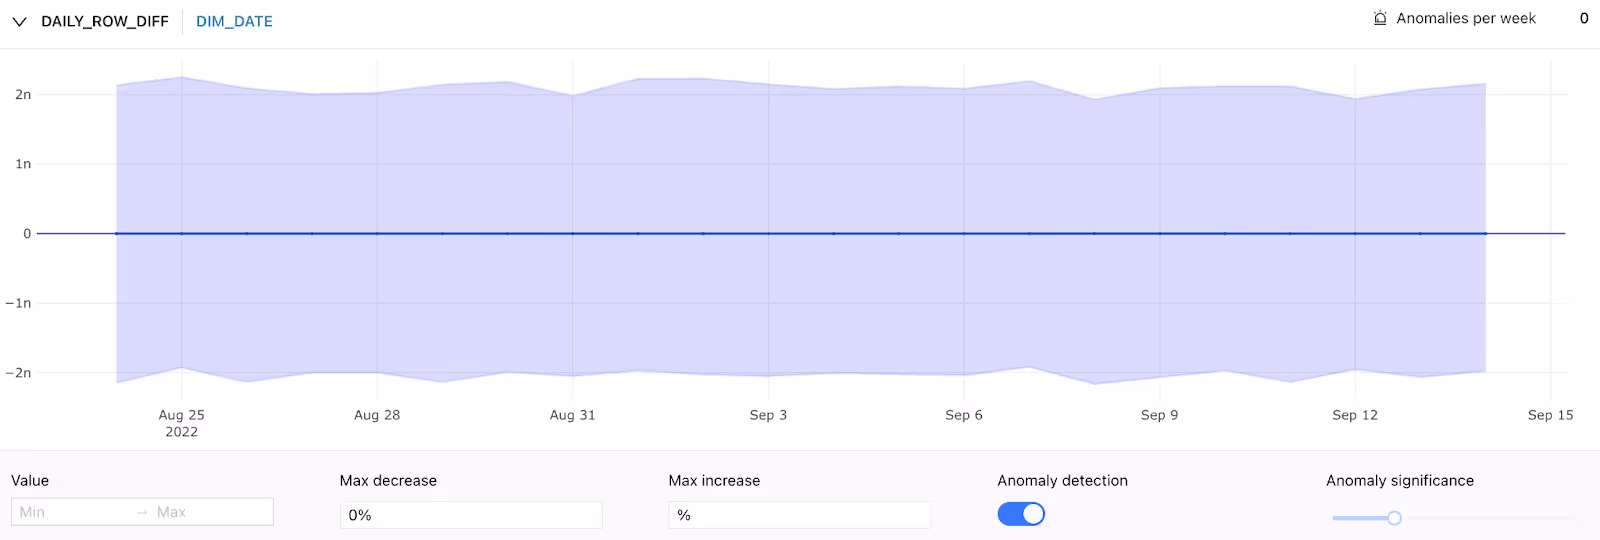Click the Max increase label
1600x540 pixels.
[x=714, y=481]
